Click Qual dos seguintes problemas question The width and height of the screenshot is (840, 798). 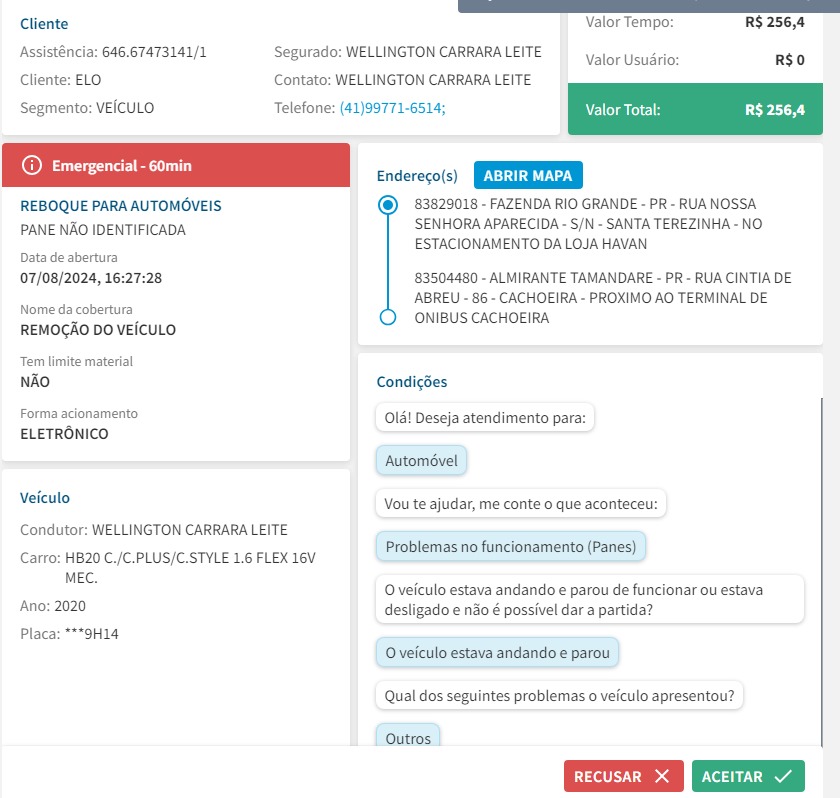click(x=559, y=695)
